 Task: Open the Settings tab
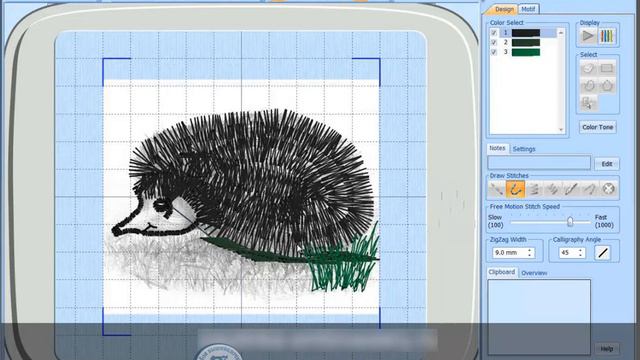click(524, 149)
